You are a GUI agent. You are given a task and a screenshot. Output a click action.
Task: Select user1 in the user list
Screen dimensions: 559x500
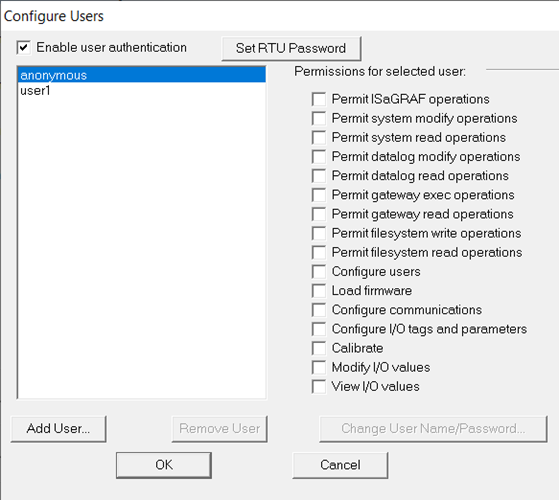tap(142, 91)
